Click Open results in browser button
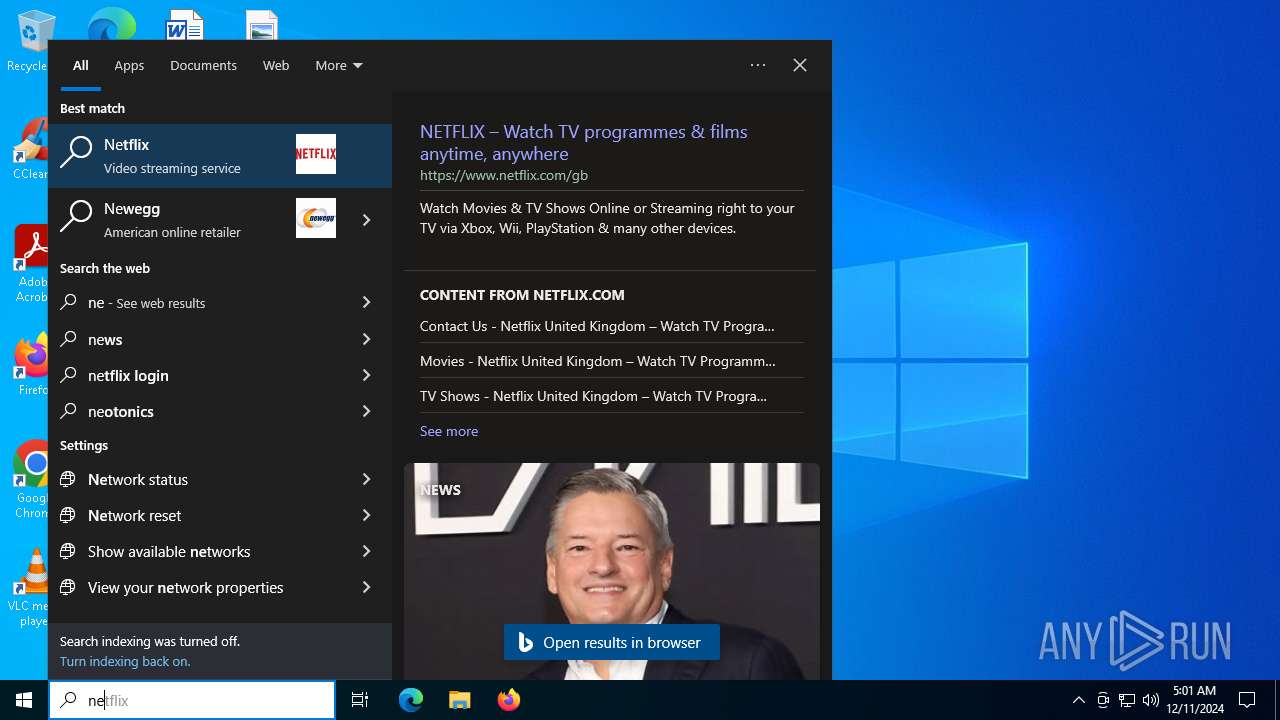 pos(612,642)
